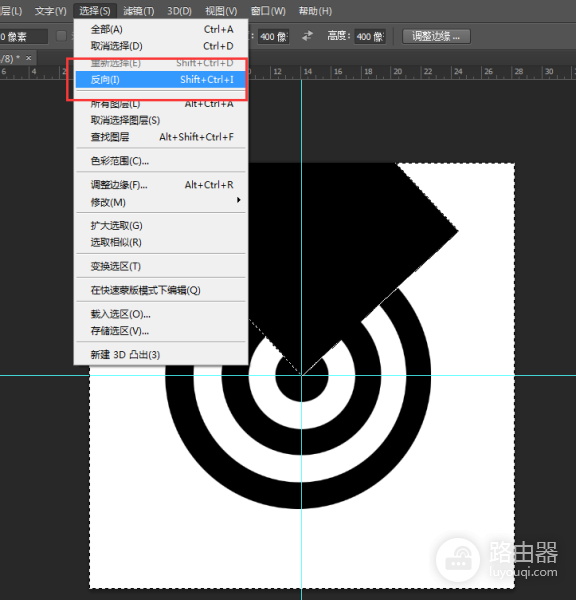Open 色彩范围(C)... dialog

click(161, 161)
